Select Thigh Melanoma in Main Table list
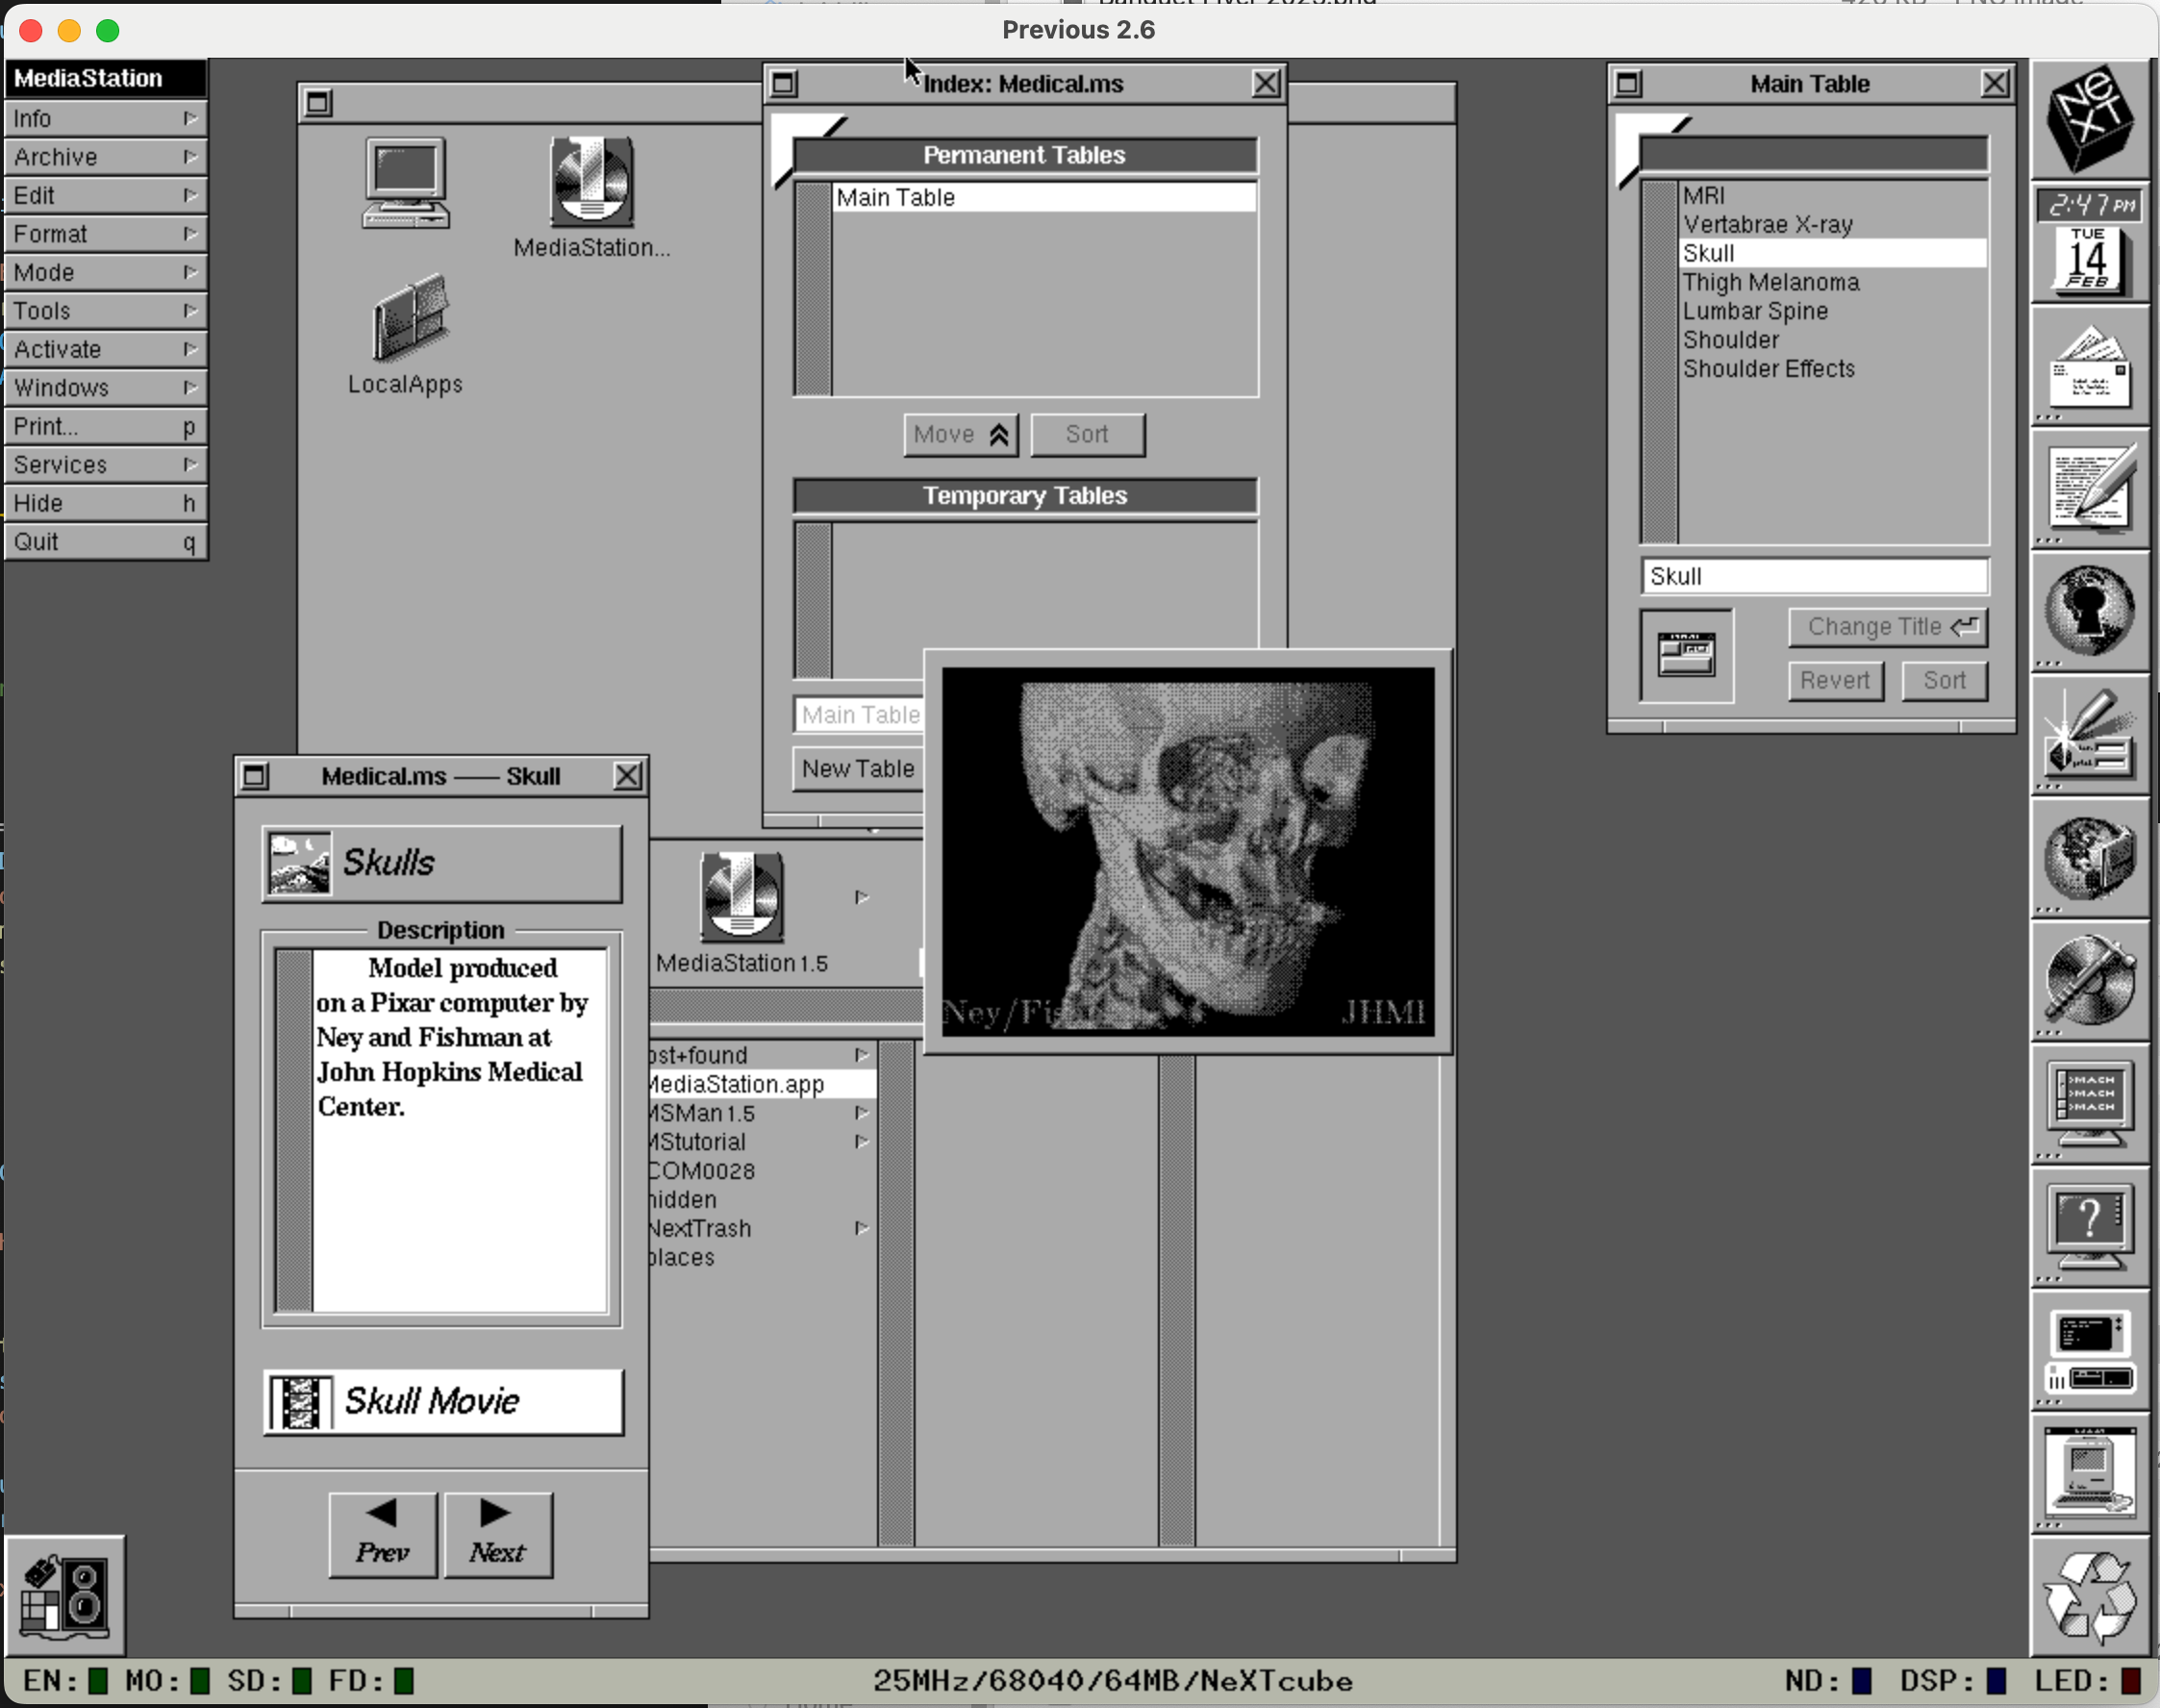 (x=1771, y=283)
